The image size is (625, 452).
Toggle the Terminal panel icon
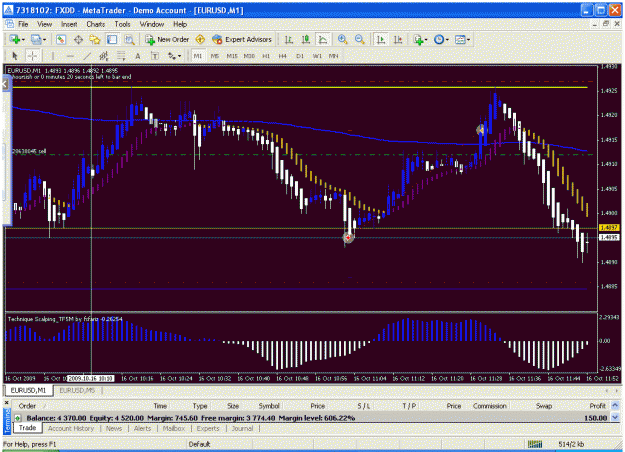(112, 39)
